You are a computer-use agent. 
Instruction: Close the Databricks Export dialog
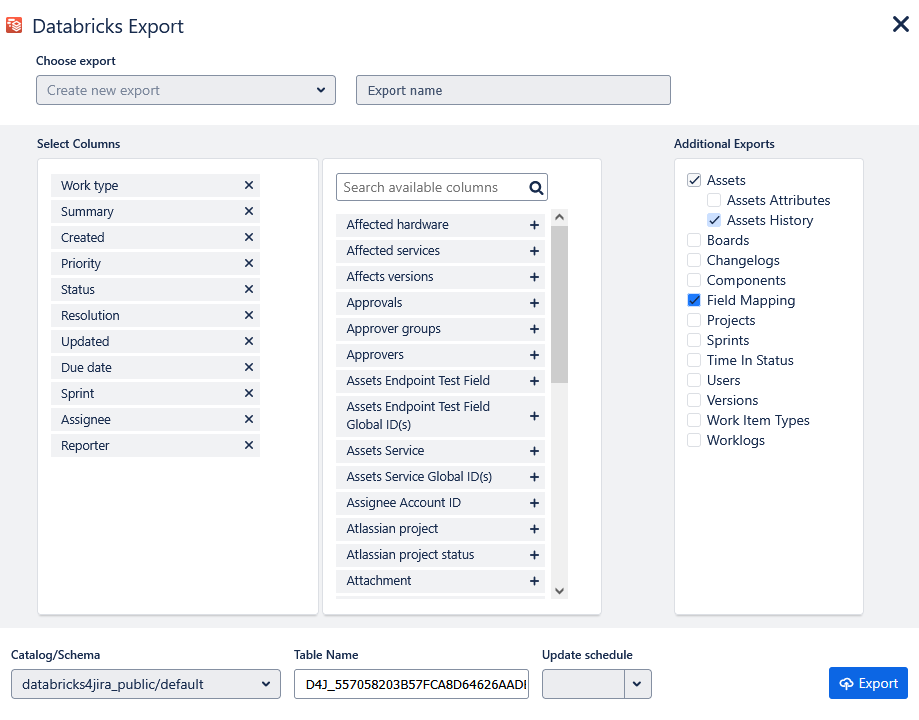click(x=900, y=24)
